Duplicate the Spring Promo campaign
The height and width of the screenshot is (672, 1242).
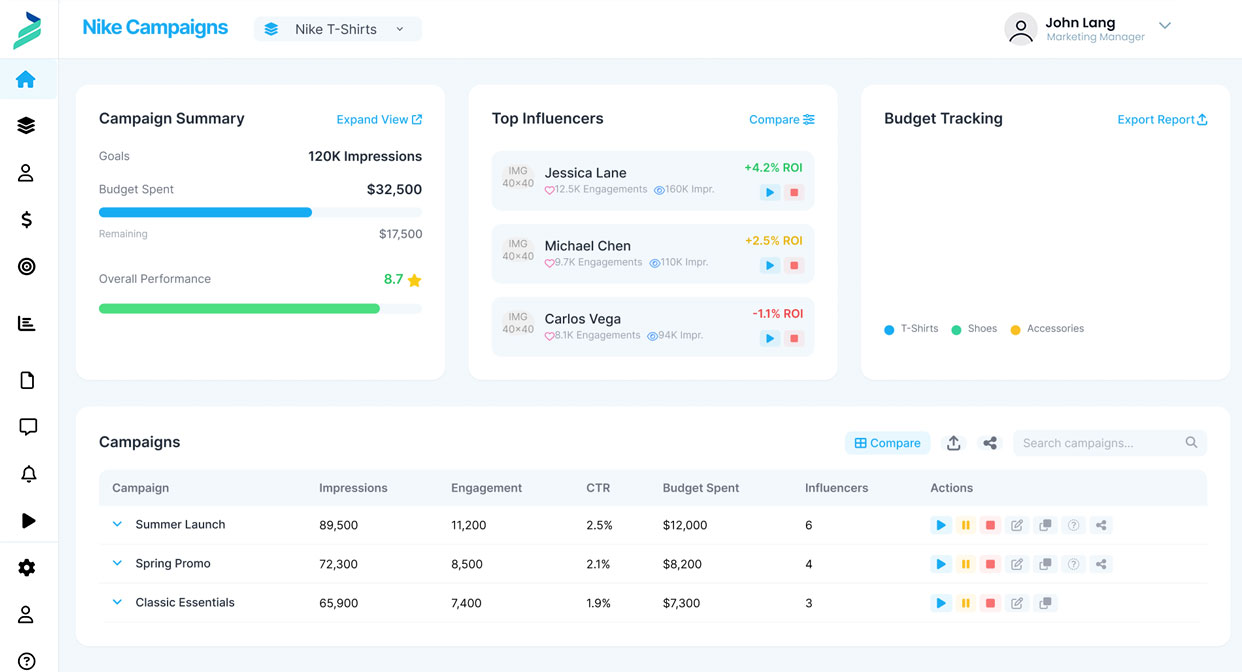coord(1045,564)
